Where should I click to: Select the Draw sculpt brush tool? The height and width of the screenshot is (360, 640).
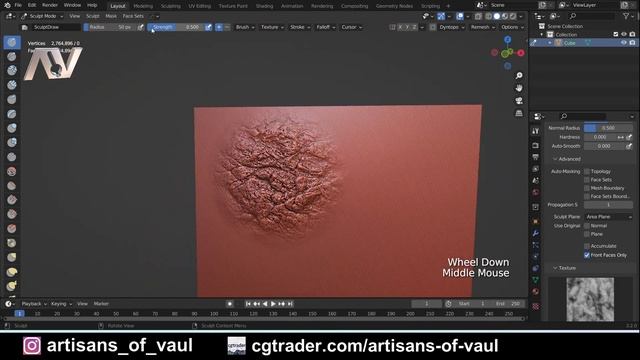pyautogui.click(x=12, y=42)
